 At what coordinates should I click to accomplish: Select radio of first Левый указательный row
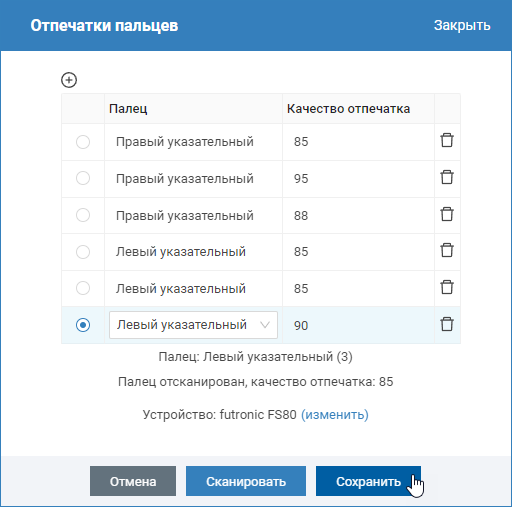tap(83, 252)
